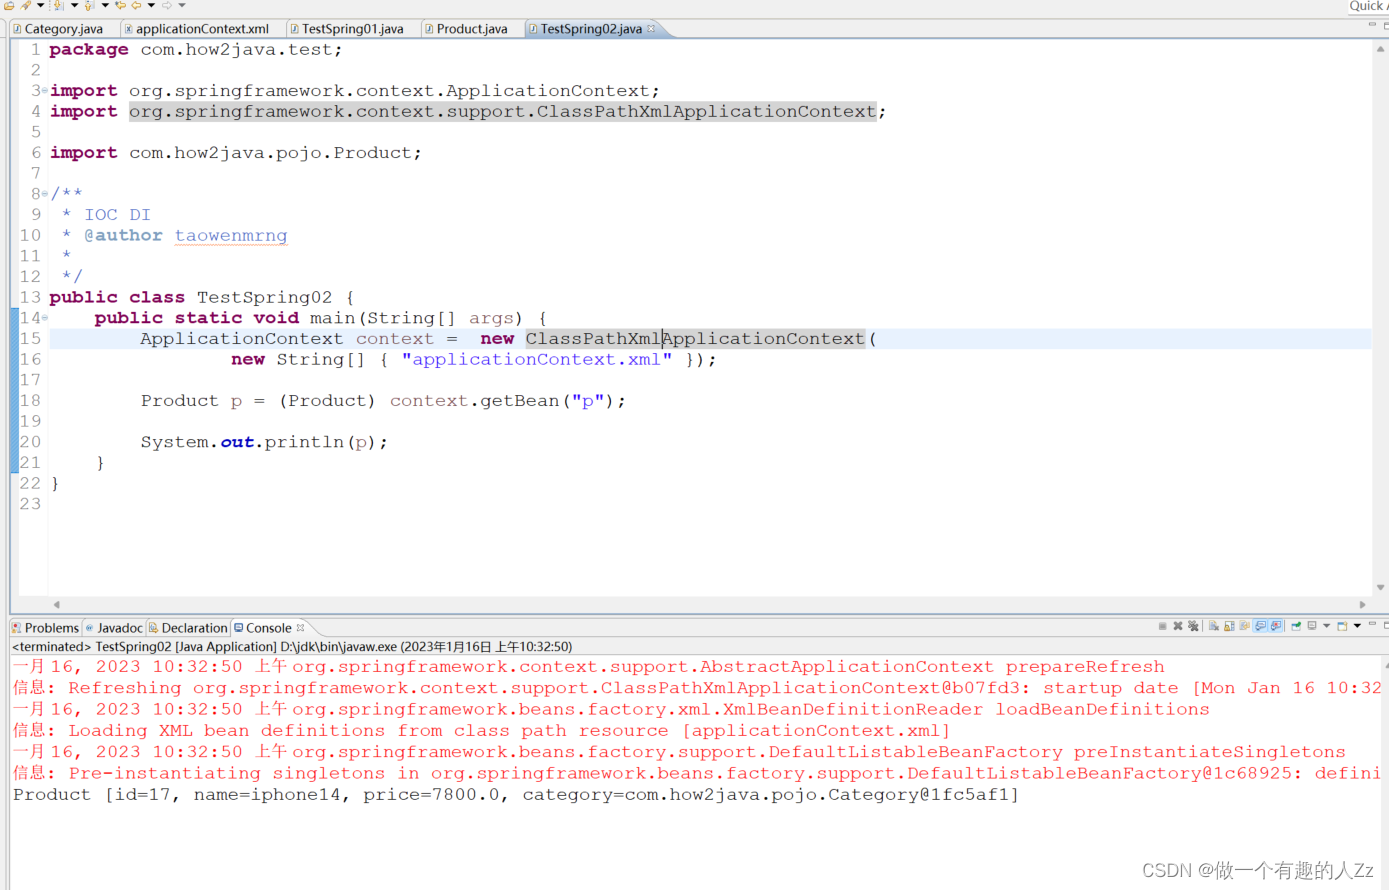This screenshot has width=1389, height=890.
Task: Click Product [id=17 console output line
Action: (x=516, y=795)
